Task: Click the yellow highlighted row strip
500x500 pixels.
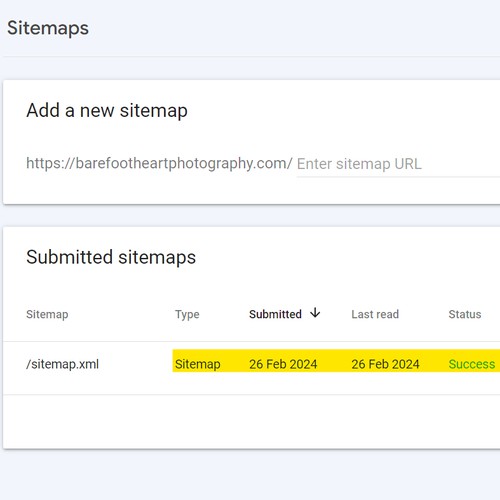Action: 336,361
